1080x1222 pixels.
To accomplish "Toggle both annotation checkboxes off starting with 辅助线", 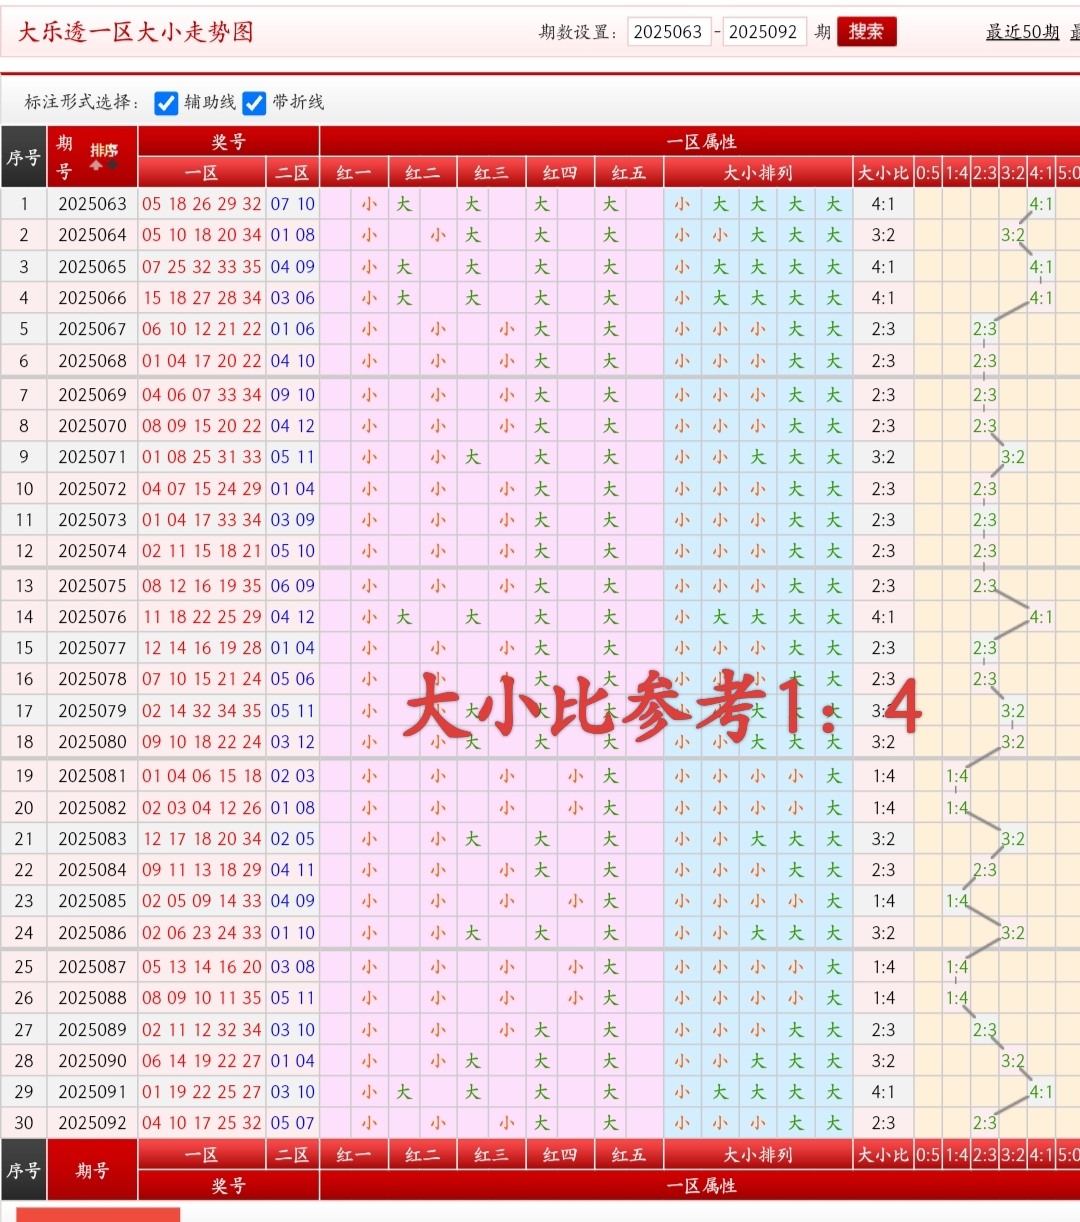I will (166, 103).
